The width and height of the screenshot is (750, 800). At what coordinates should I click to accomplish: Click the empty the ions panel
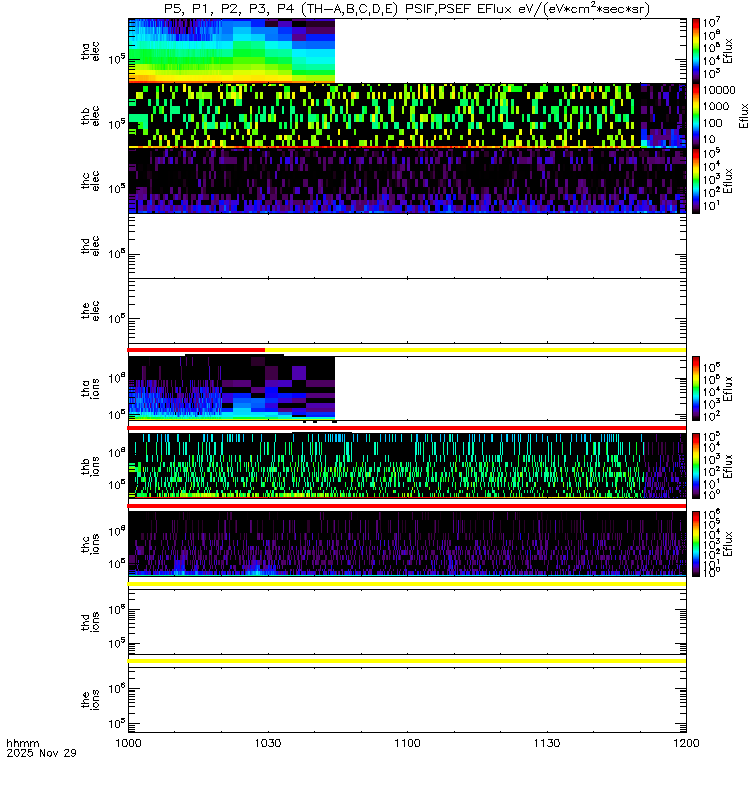407,700
